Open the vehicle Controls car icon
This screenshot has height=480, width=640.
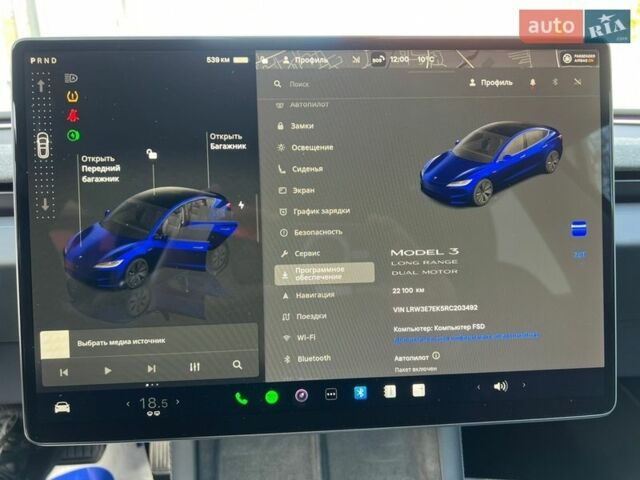(62, 406)
